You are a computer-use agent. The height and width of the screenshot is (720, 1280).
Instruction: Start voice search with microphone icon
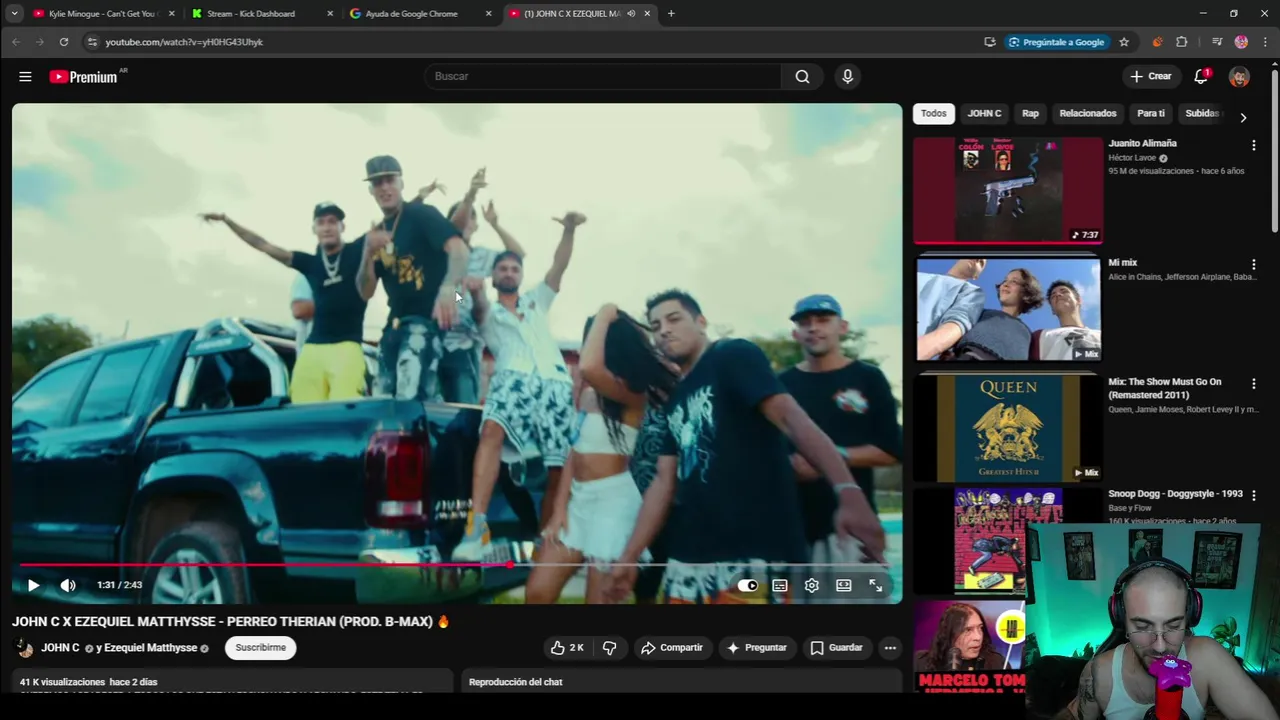pos(847,76)
